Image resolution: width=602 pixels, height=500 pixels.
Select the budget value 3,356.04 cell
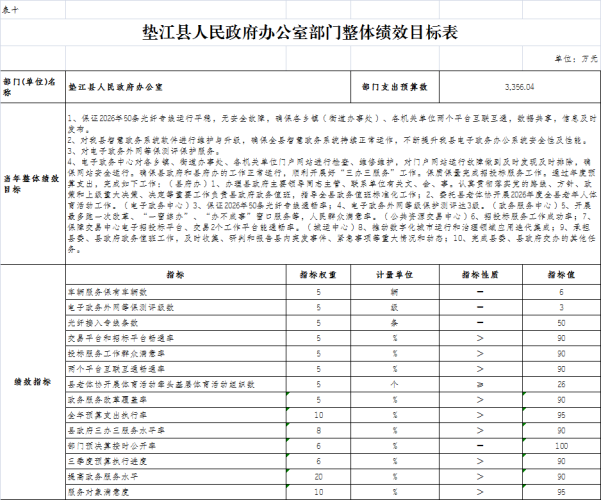520,87
